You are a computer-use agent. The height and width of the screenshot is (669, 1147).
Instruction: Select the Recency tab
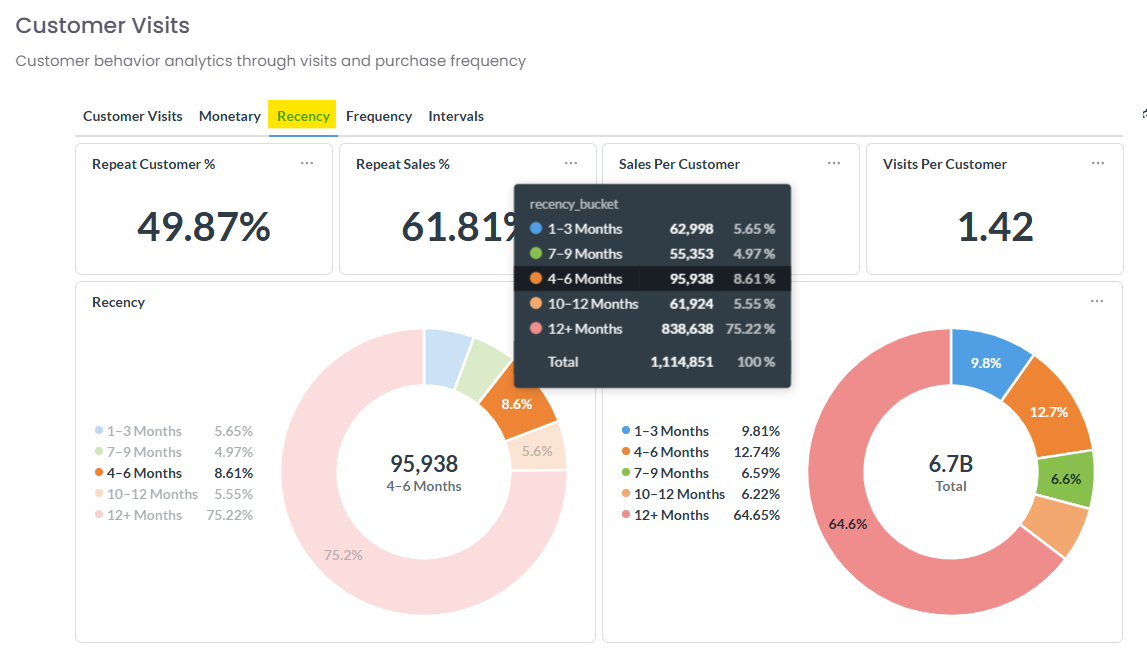click(x=303, y=116)
